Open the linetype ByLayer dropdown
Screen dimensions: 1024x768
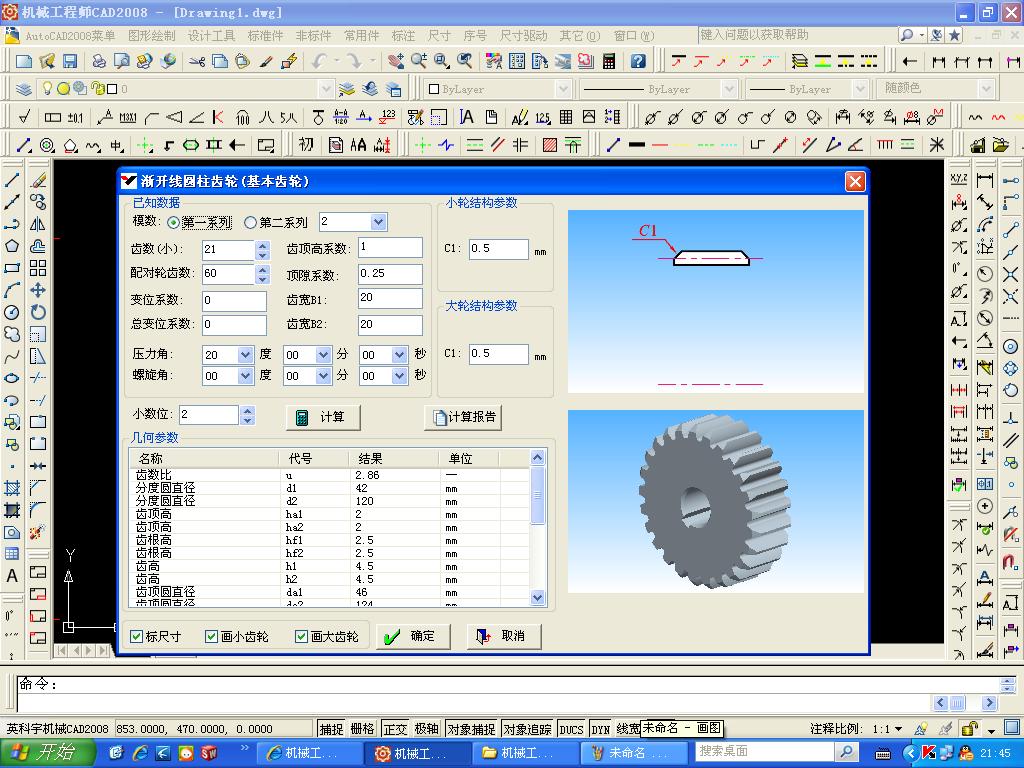(x=729, y=88)
